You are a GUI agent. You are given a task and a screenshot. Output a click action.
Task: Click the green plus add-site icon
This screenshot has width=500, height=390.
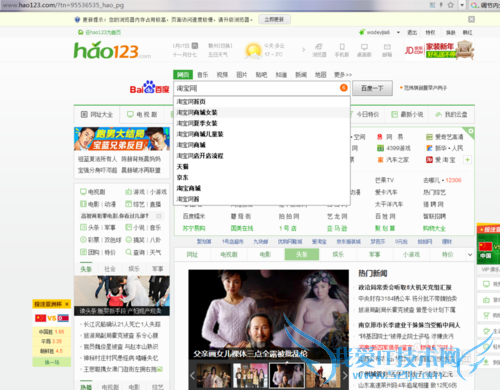[467, 160]
